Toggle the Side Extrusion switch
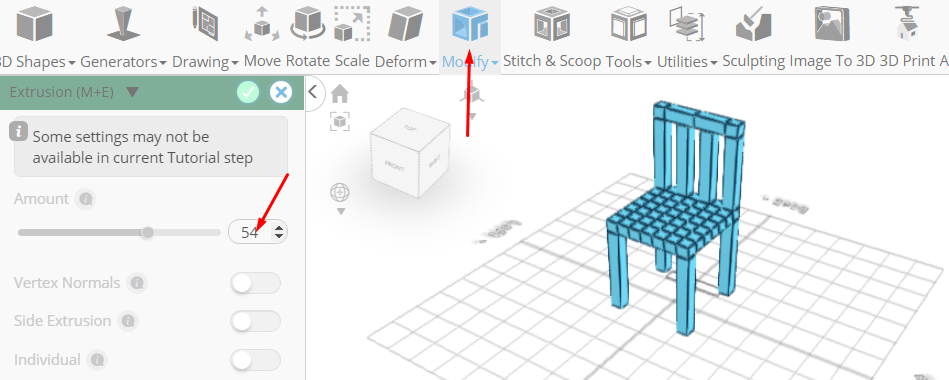This screenshot has width=949, height=380. point(255,321)
